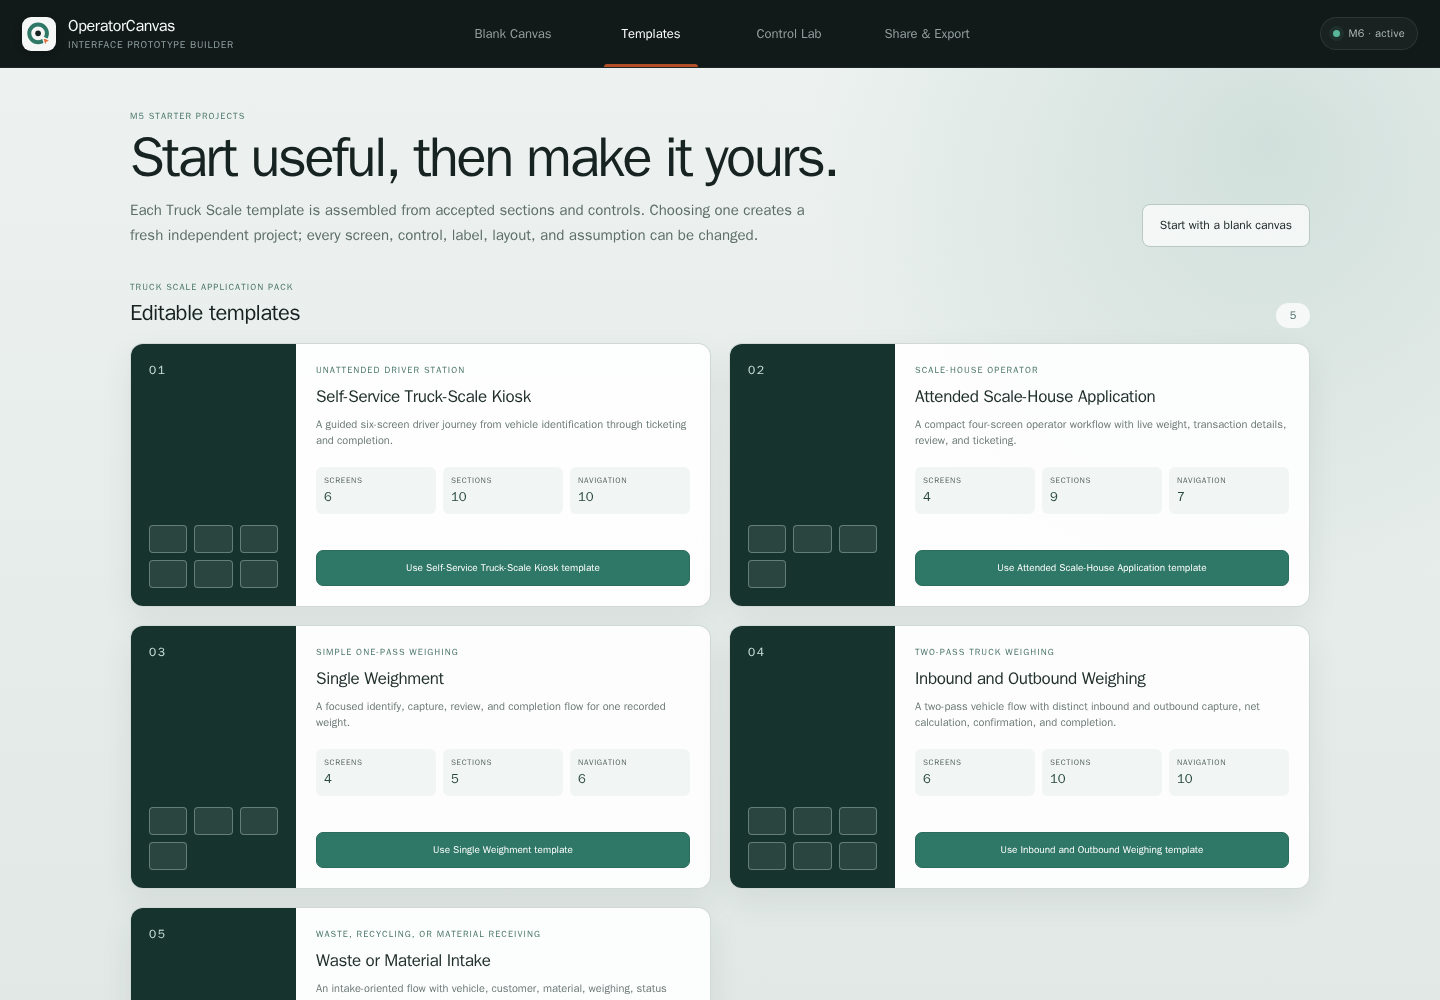Click the Simple One-Pass Weighing label
Screen dimensions: 1440x1000
387,652
